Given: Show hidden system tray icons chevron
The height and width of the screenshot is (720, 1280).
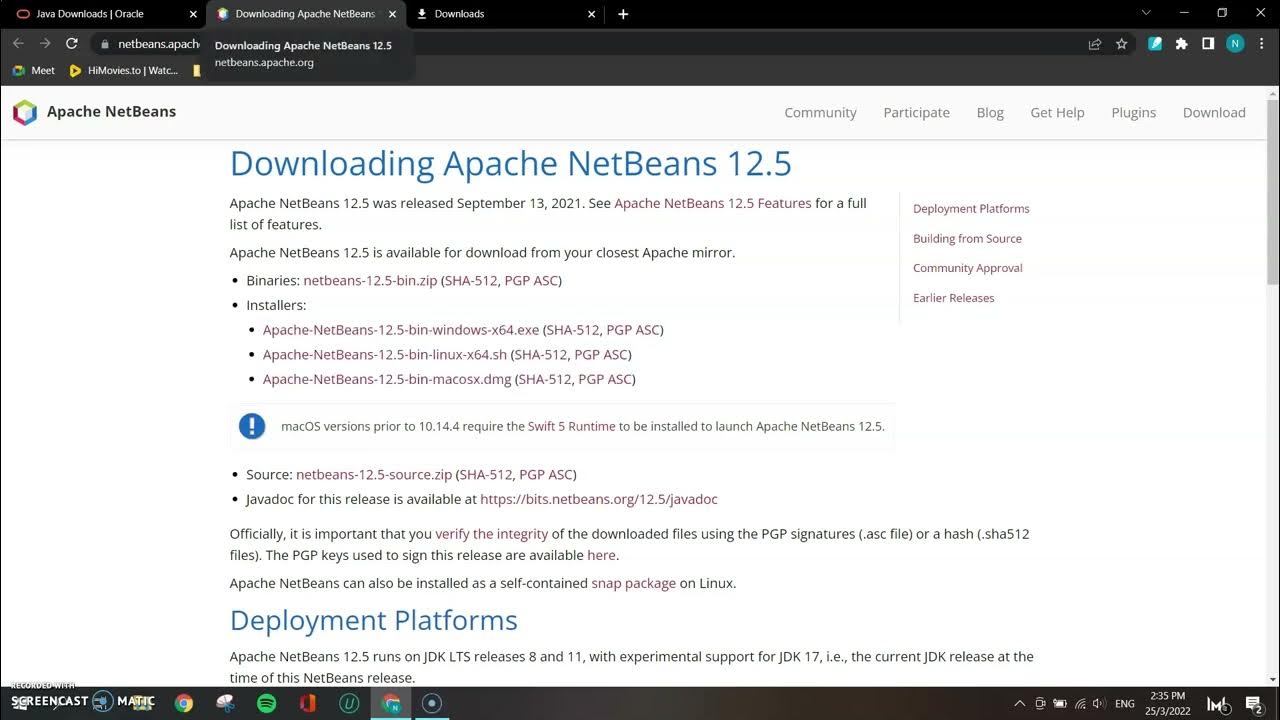Looking at the screenshot, I should tap(1019, 703).
